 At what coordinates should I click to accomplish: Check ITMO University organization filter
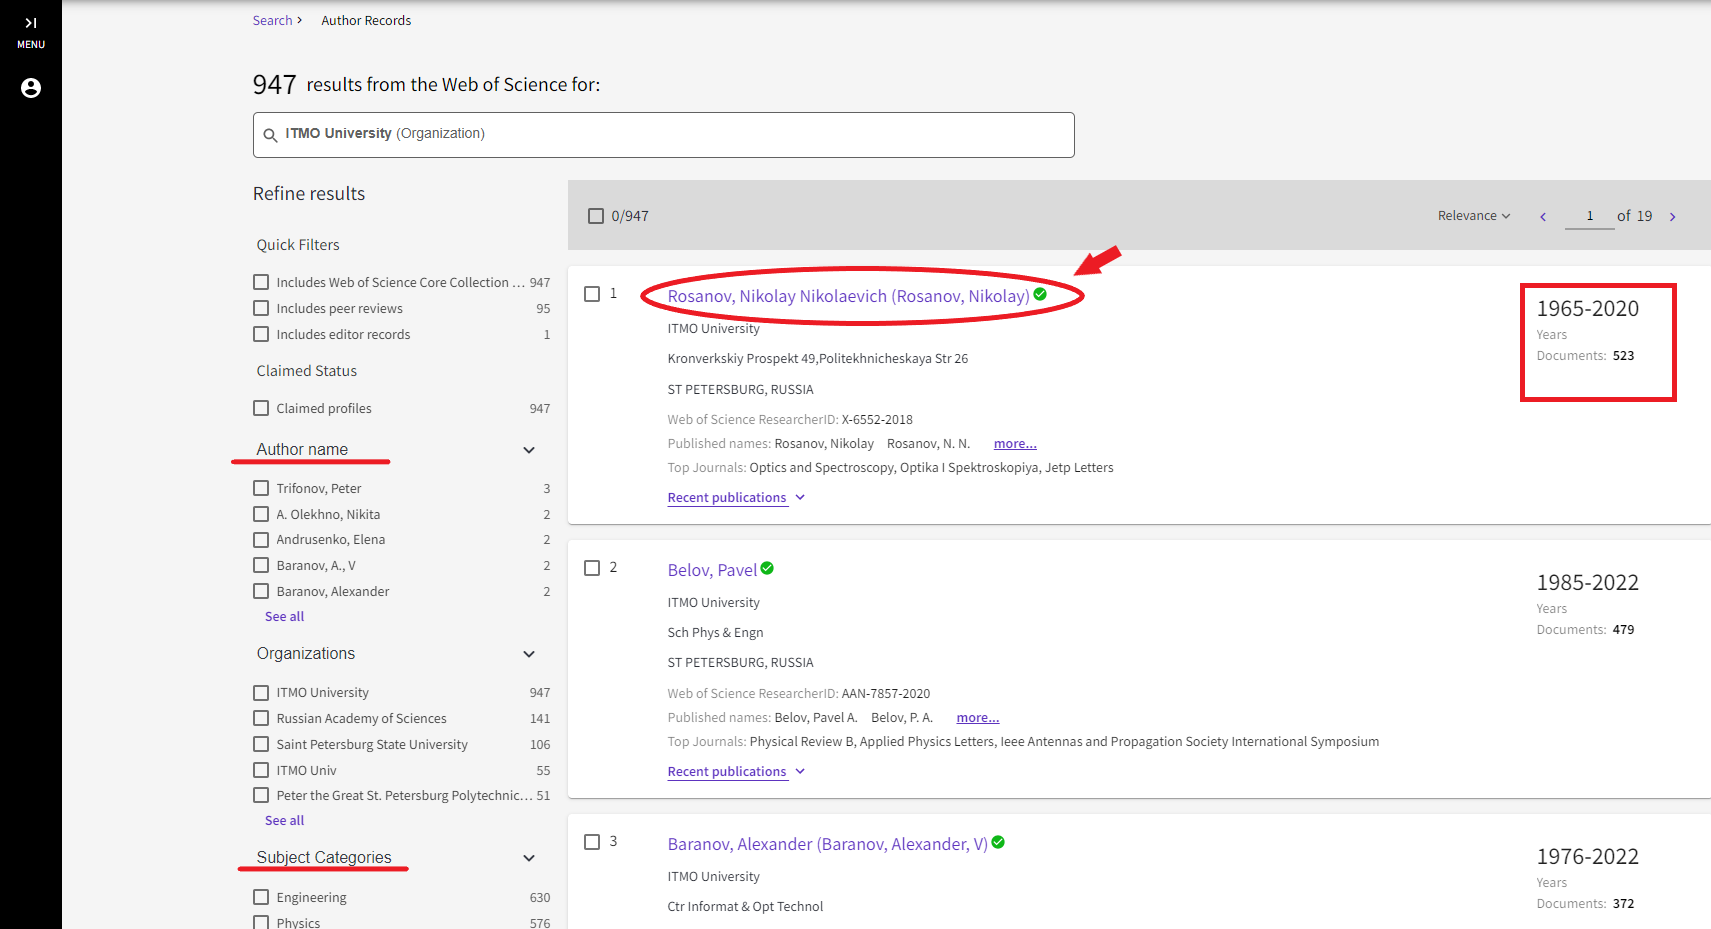261,693
